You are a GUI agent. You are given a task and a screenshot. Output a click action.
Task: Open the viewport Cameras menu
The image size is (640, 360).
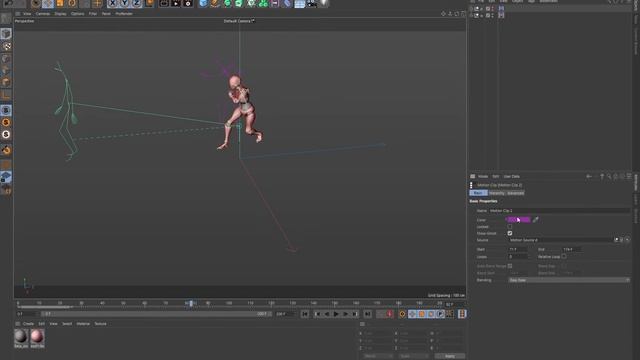(x=42, y=13)
